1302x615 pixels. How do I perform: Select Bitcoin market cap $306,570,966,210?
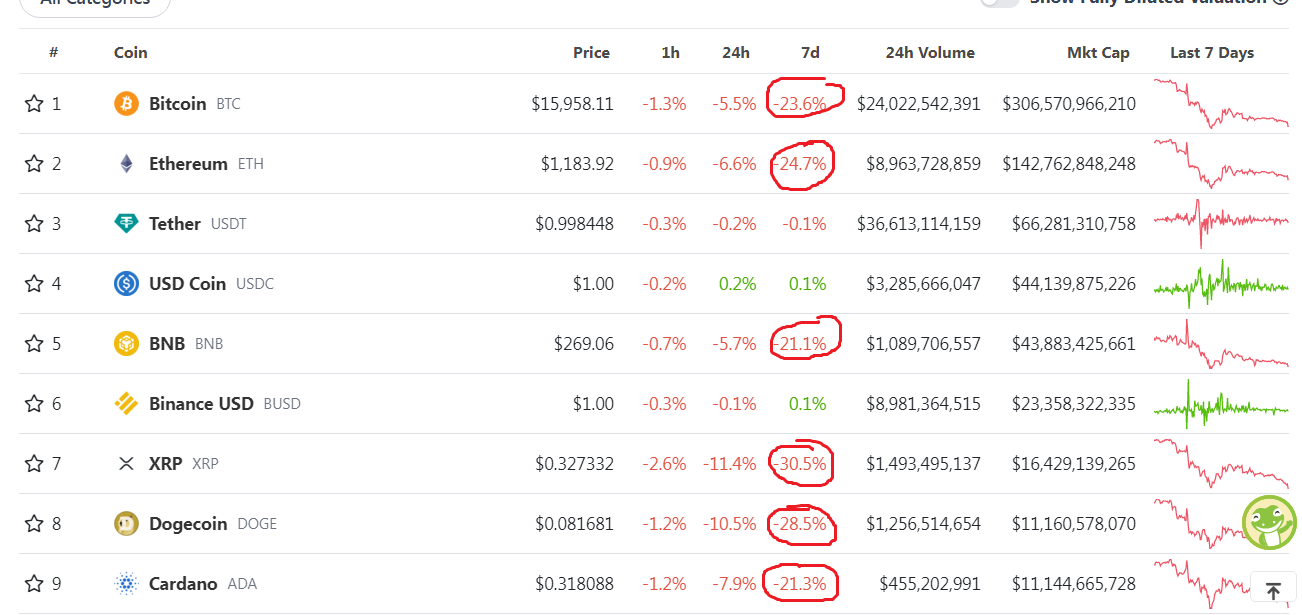1069,104
